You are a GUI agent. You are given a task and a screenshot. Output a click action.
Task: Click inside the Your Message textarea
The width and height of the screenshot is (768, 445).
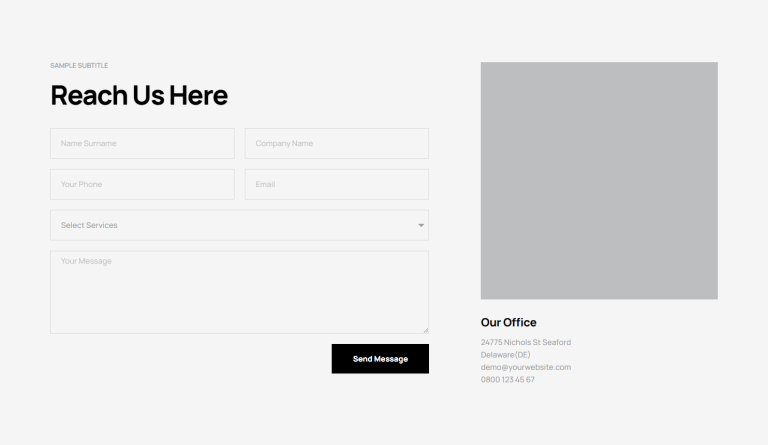pos(239,292)
